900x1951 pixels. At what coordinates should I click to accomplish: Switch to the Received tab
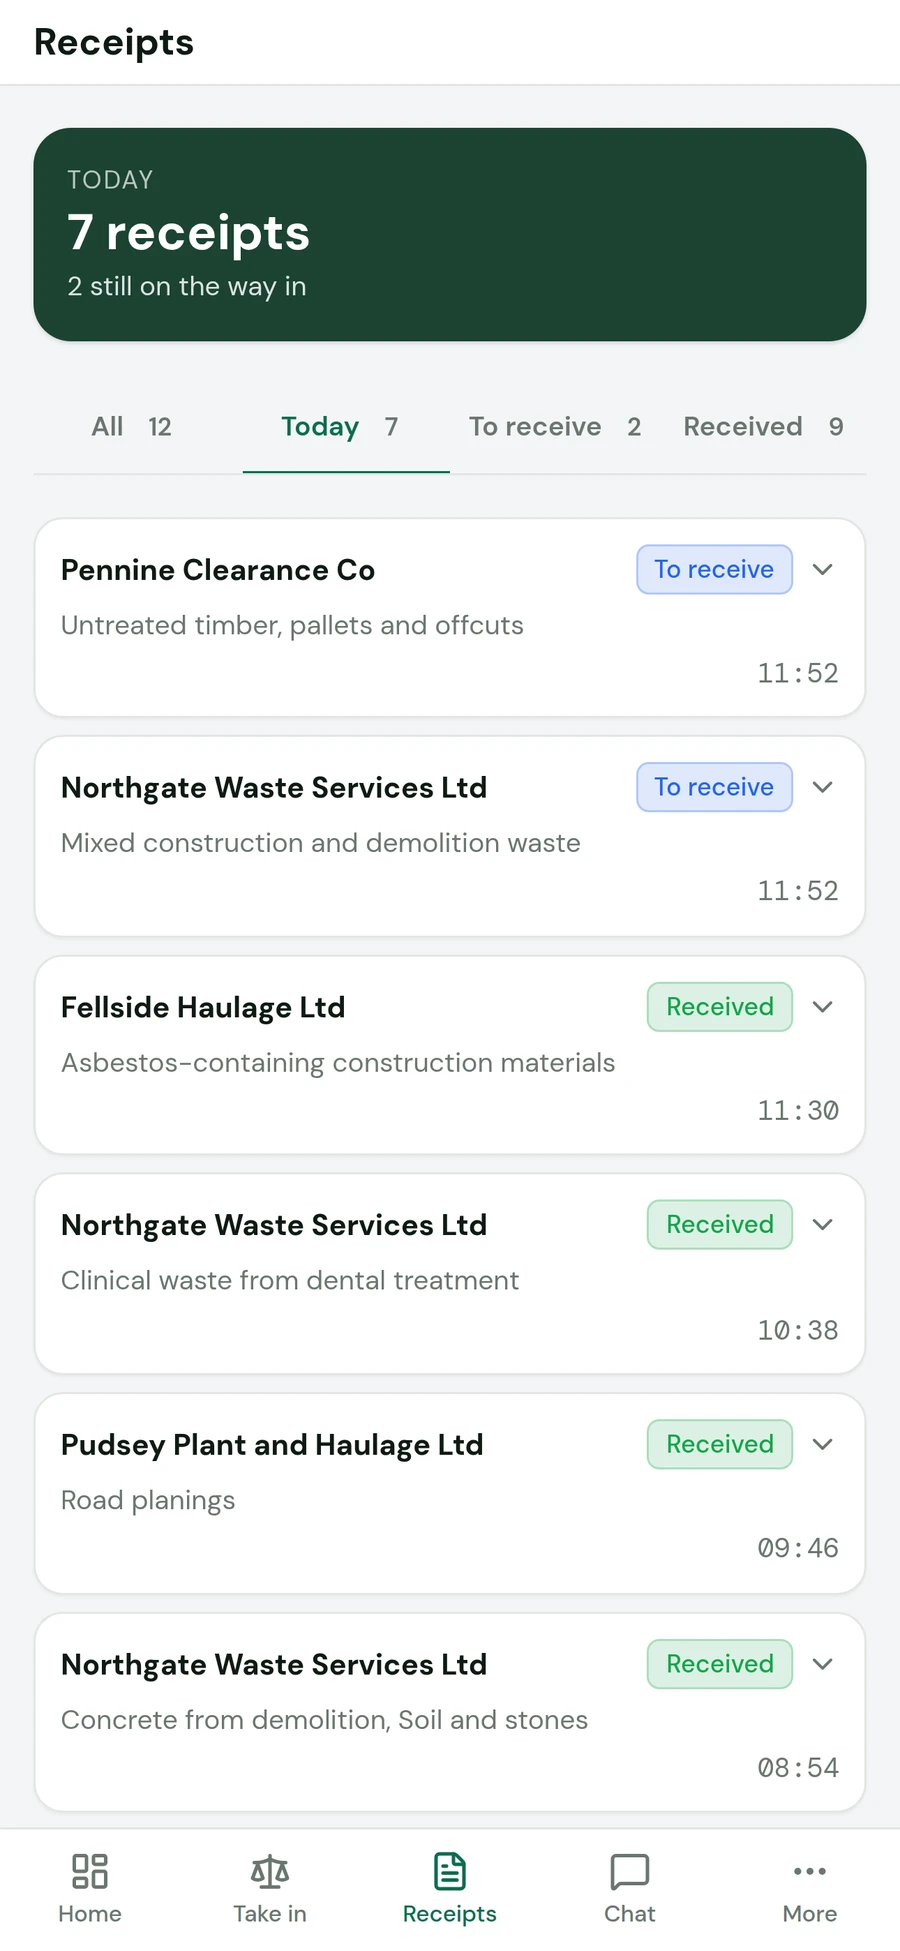(x=763, y=427)
